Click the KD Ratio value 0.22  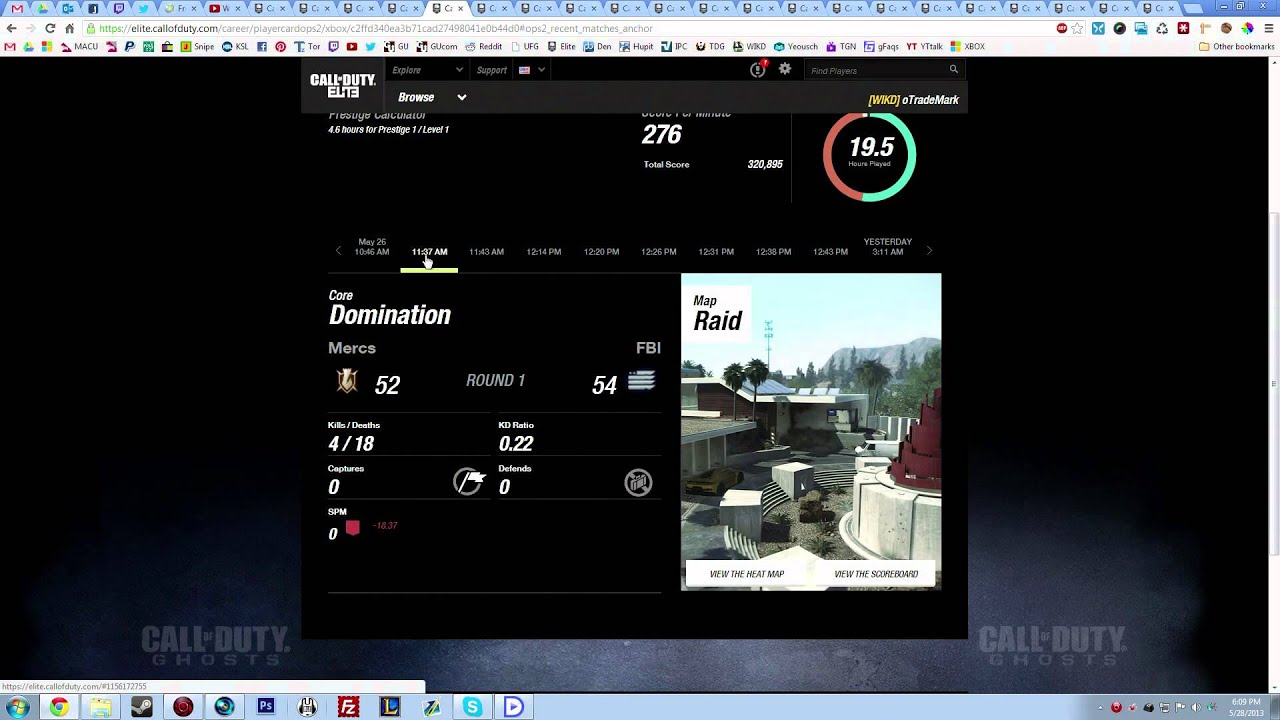coord(516,444)
